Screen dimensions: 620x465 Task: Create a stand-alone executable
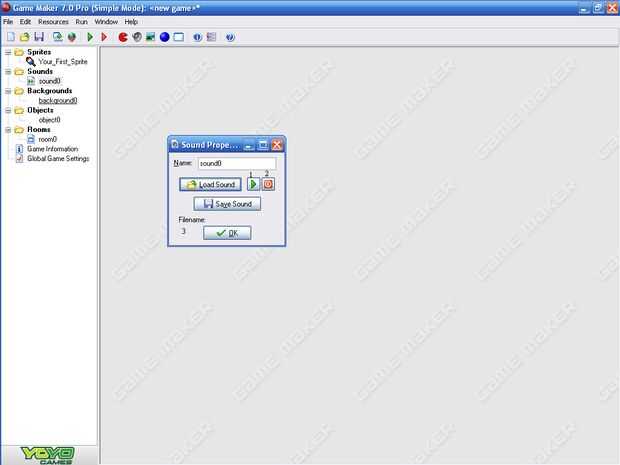58,37
